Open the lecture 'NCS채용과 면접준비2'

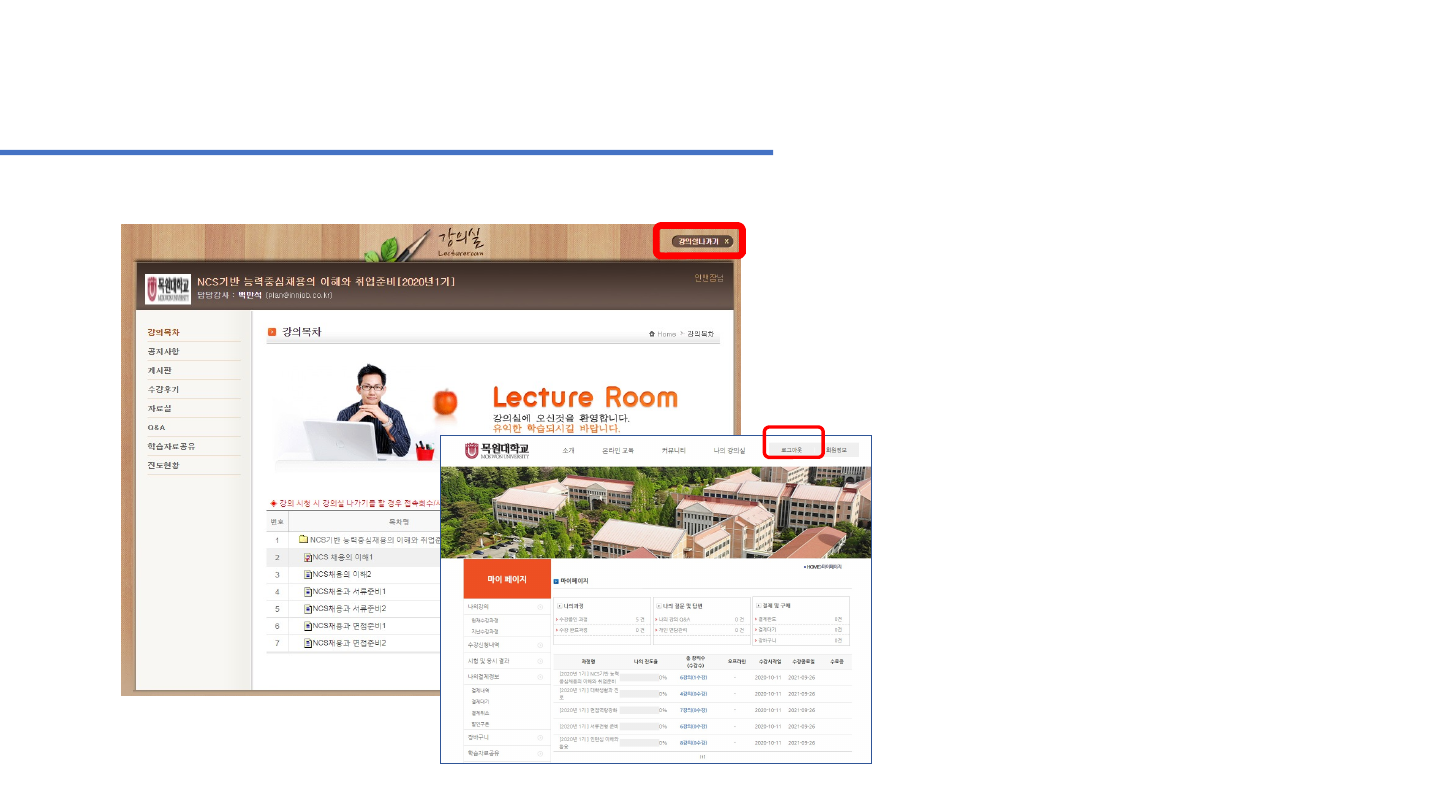pyautogui.click(x=349, y=643)
